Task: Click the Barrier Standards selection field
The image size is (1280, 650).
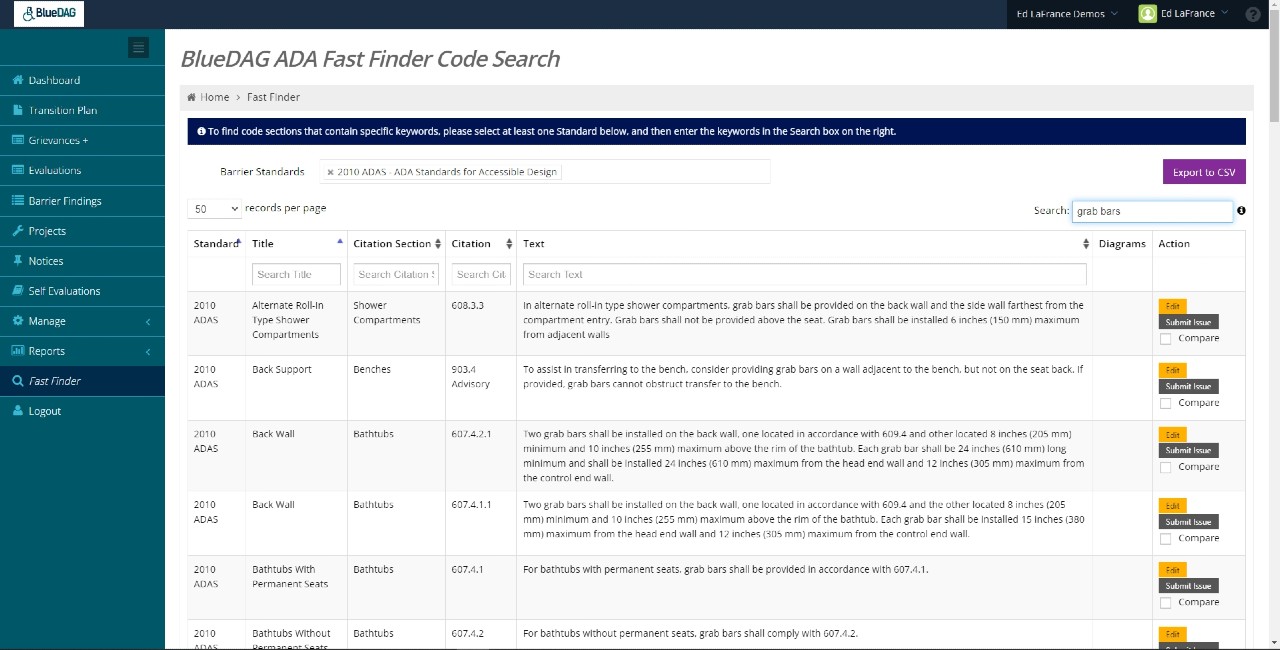Action: (x=545, y=172)
